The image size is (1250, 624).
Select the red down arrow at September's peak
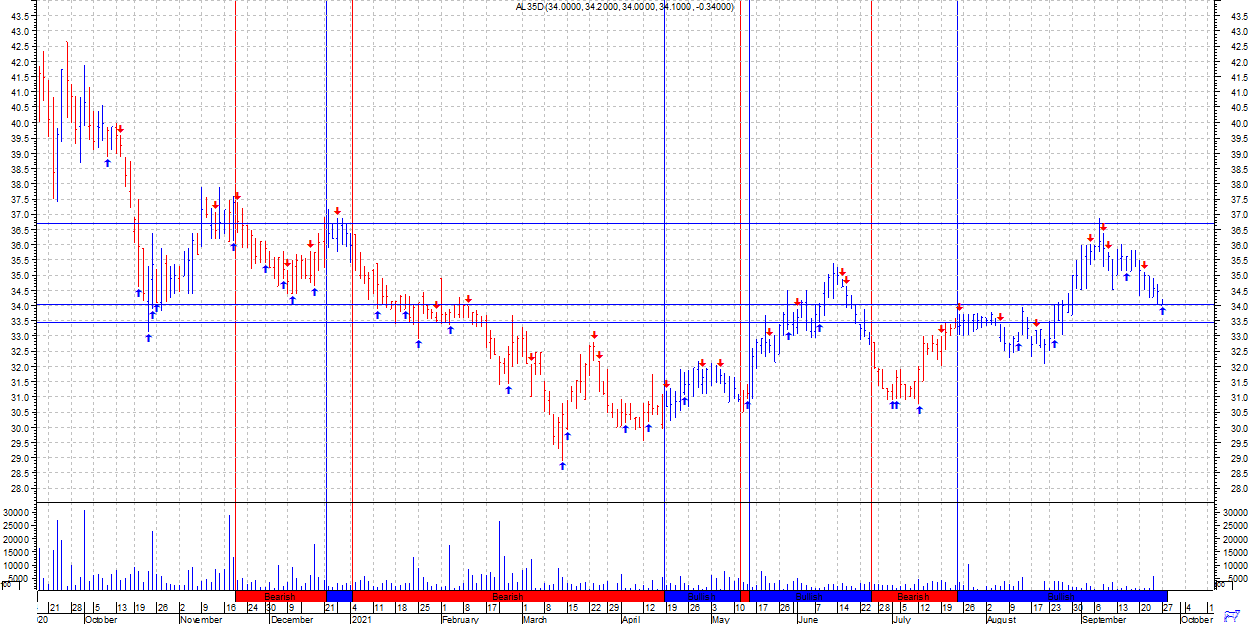pyautogui.click(x=1103, y=227)
